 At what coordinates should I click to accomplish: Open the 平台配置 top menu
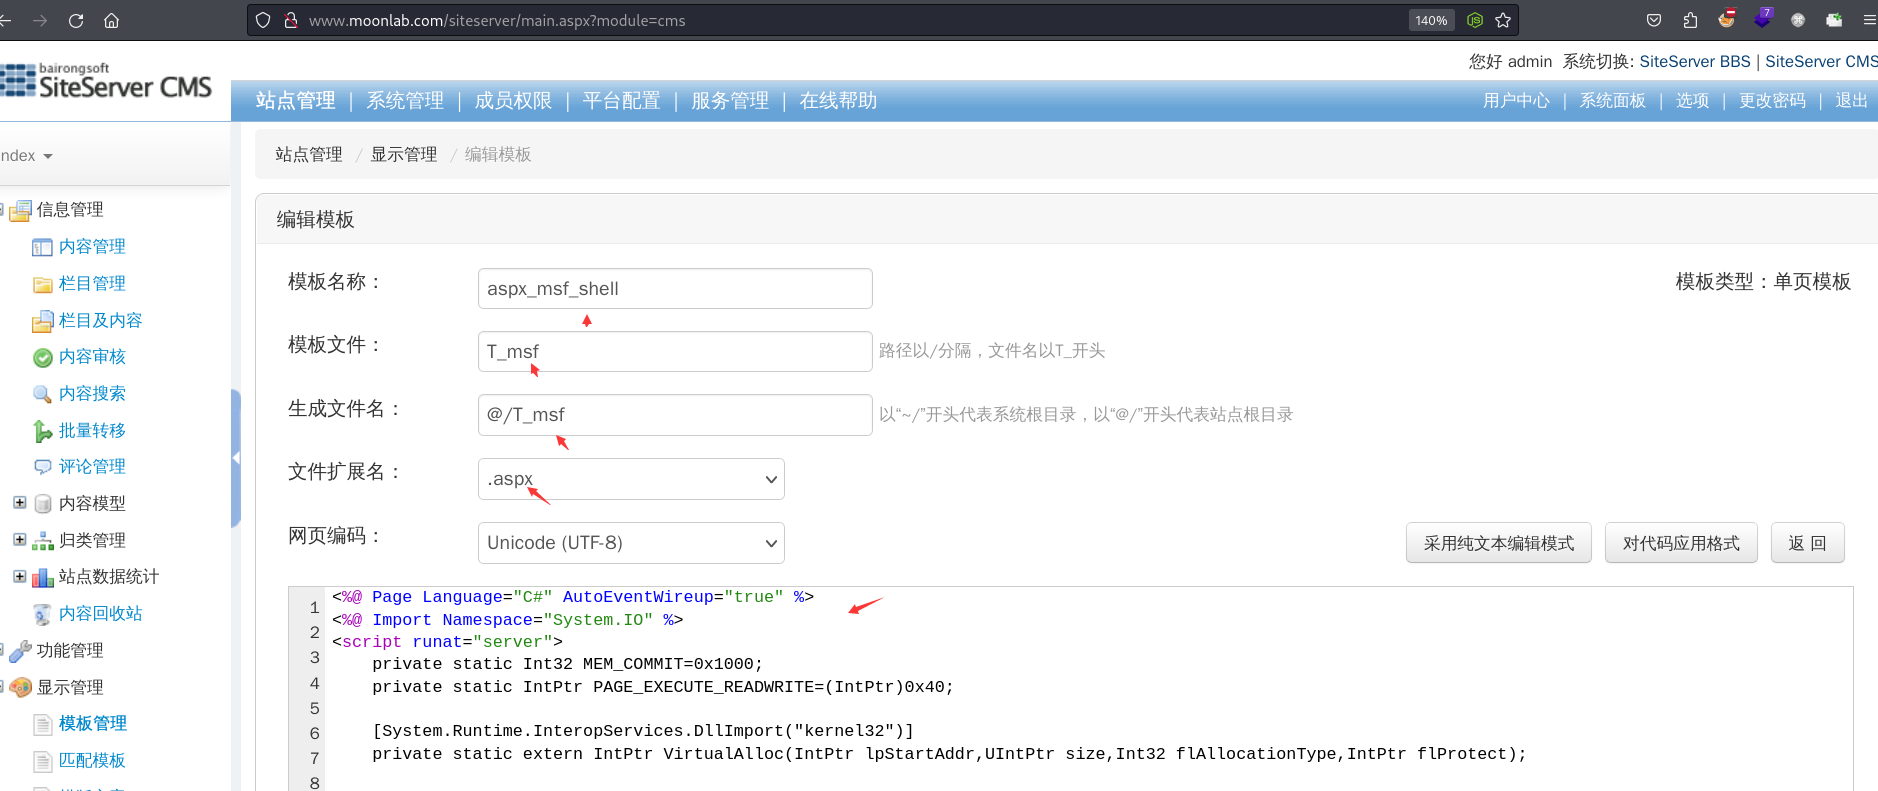(622, 101)
